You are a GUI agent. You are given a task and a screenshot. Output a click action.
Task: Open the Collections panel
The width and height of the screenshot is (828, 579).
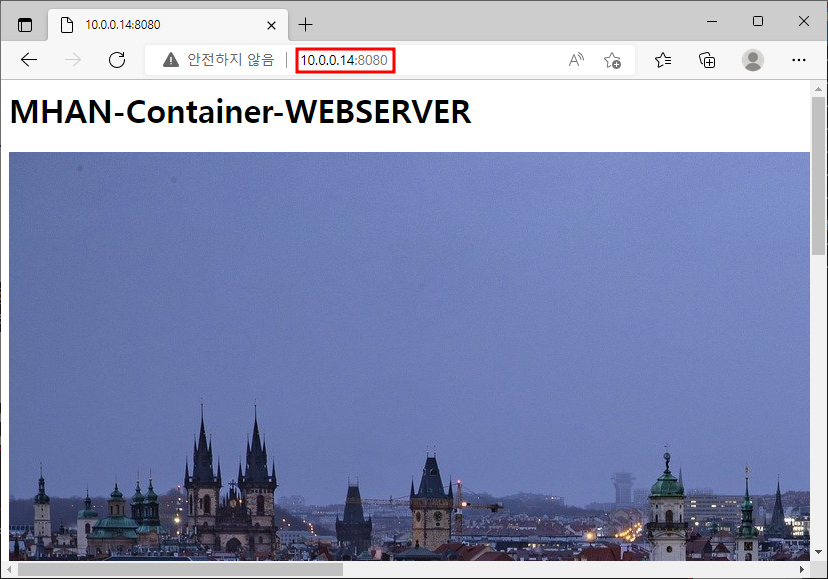coord(707,60)
